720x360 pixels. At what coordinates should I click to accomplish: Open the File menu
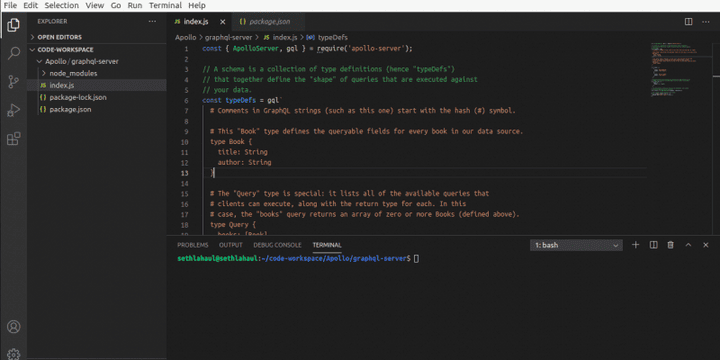coord(10,6)
